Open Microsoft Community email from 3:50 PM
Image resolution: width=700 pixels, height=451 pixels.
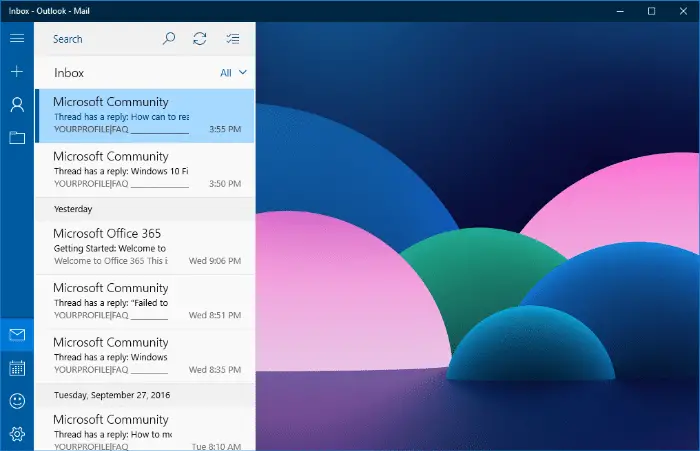click(145, 170)
